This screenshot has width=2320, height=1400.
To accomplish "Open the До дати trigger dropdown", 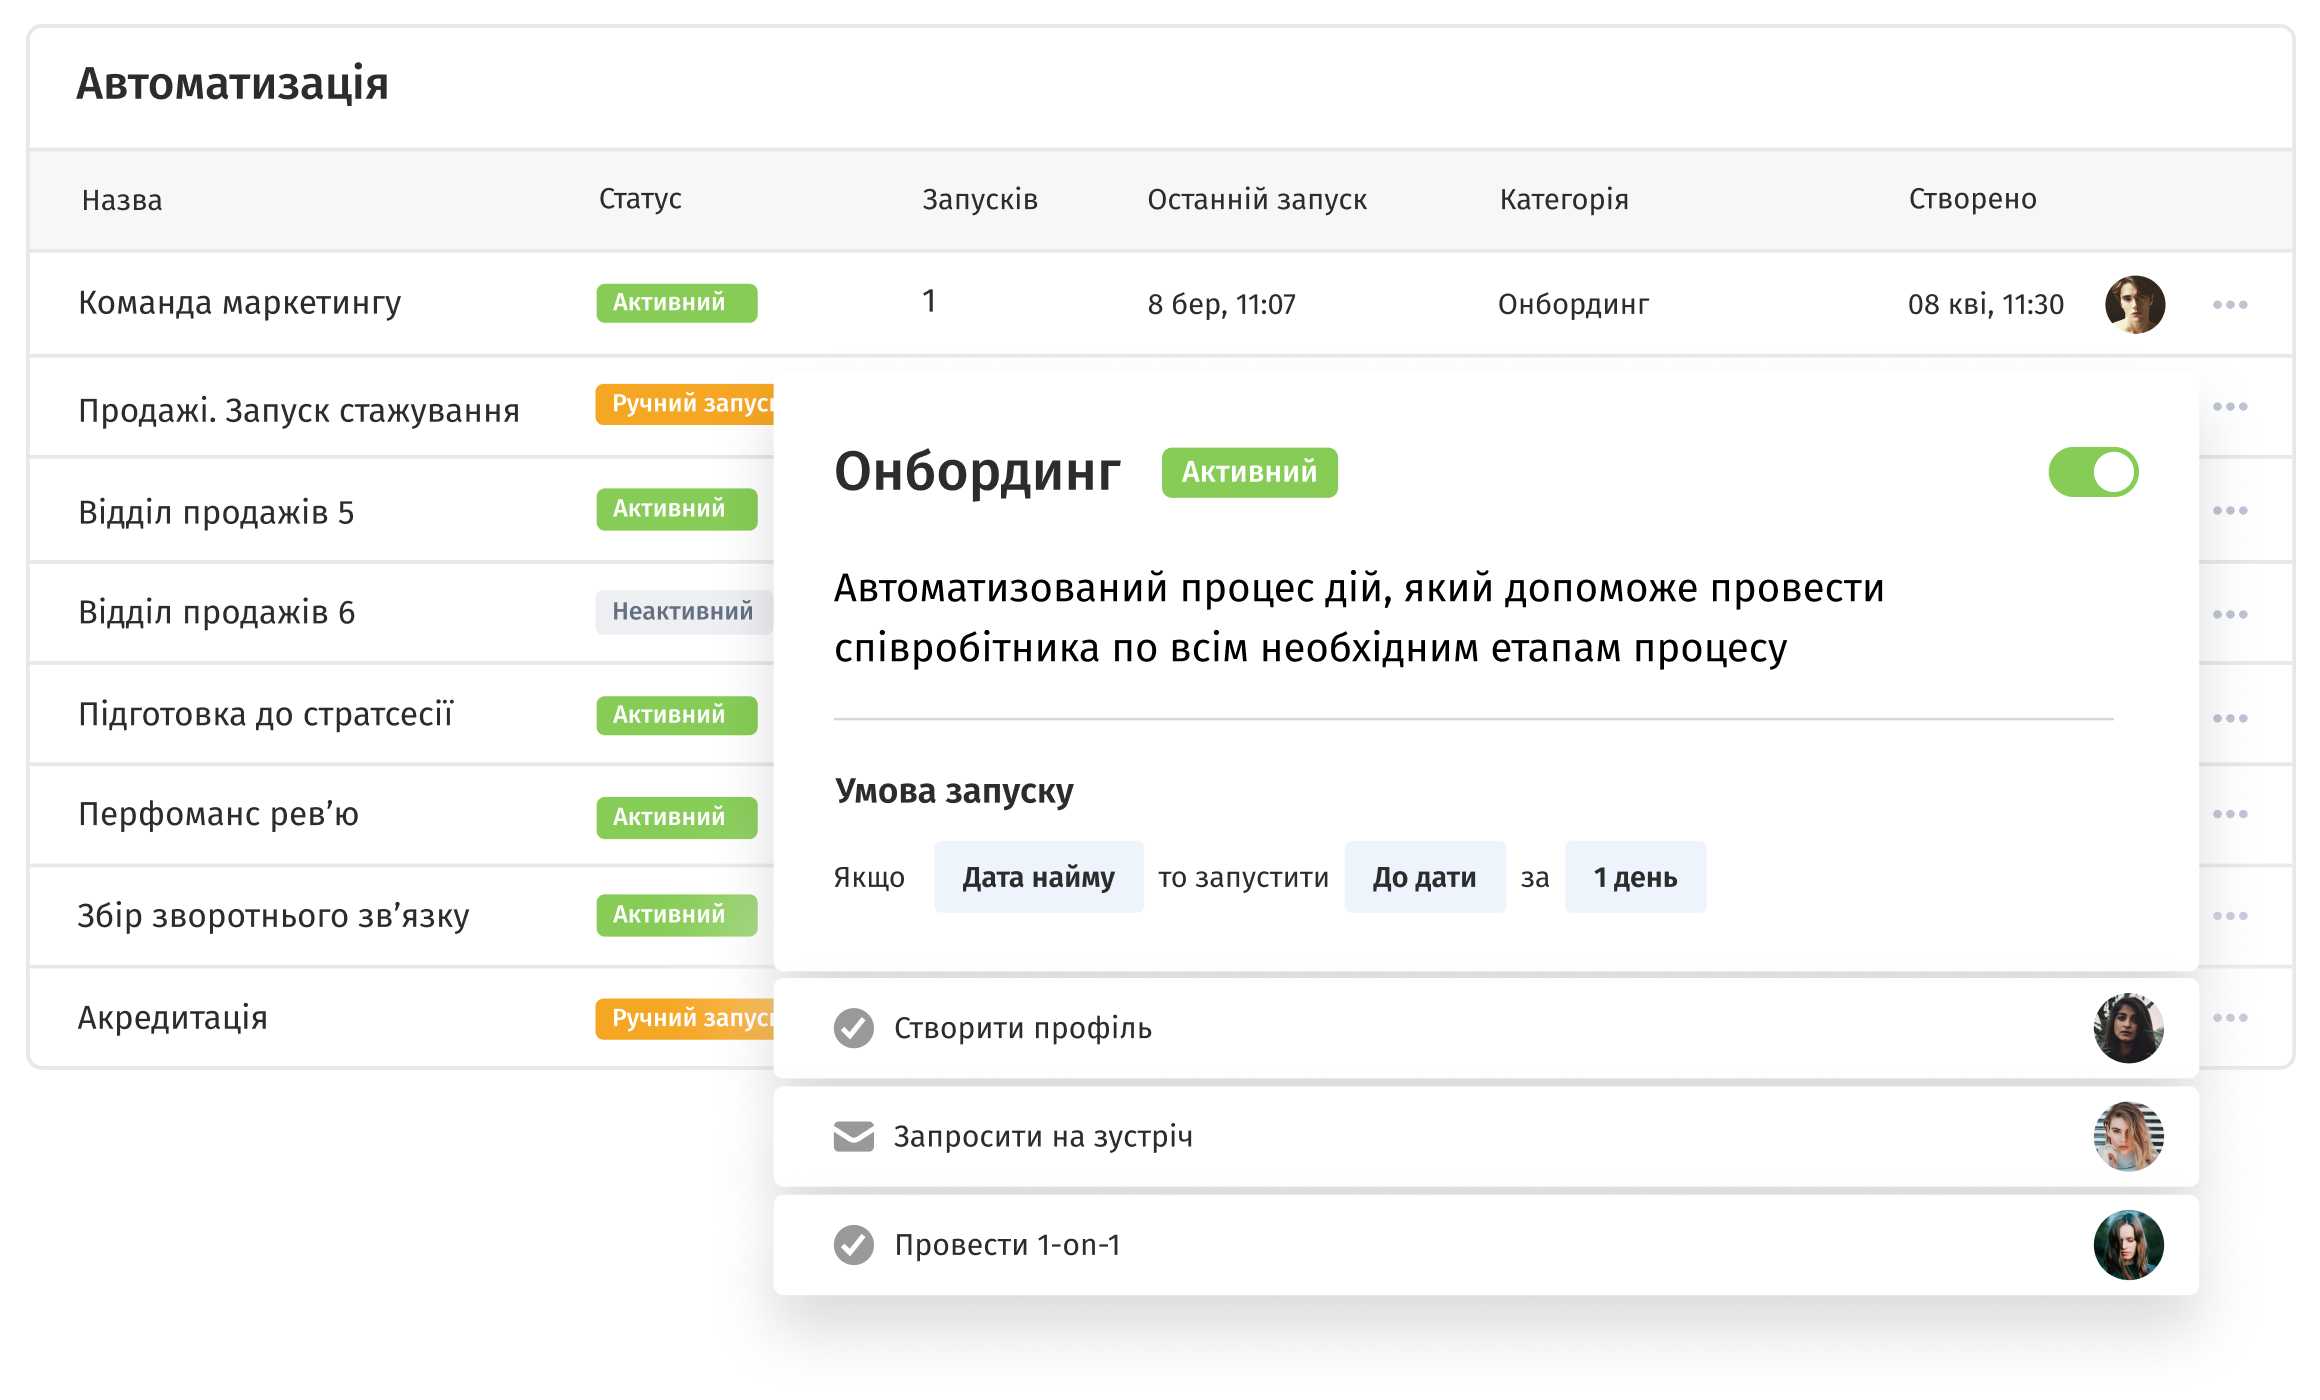I will (1424, 877).
